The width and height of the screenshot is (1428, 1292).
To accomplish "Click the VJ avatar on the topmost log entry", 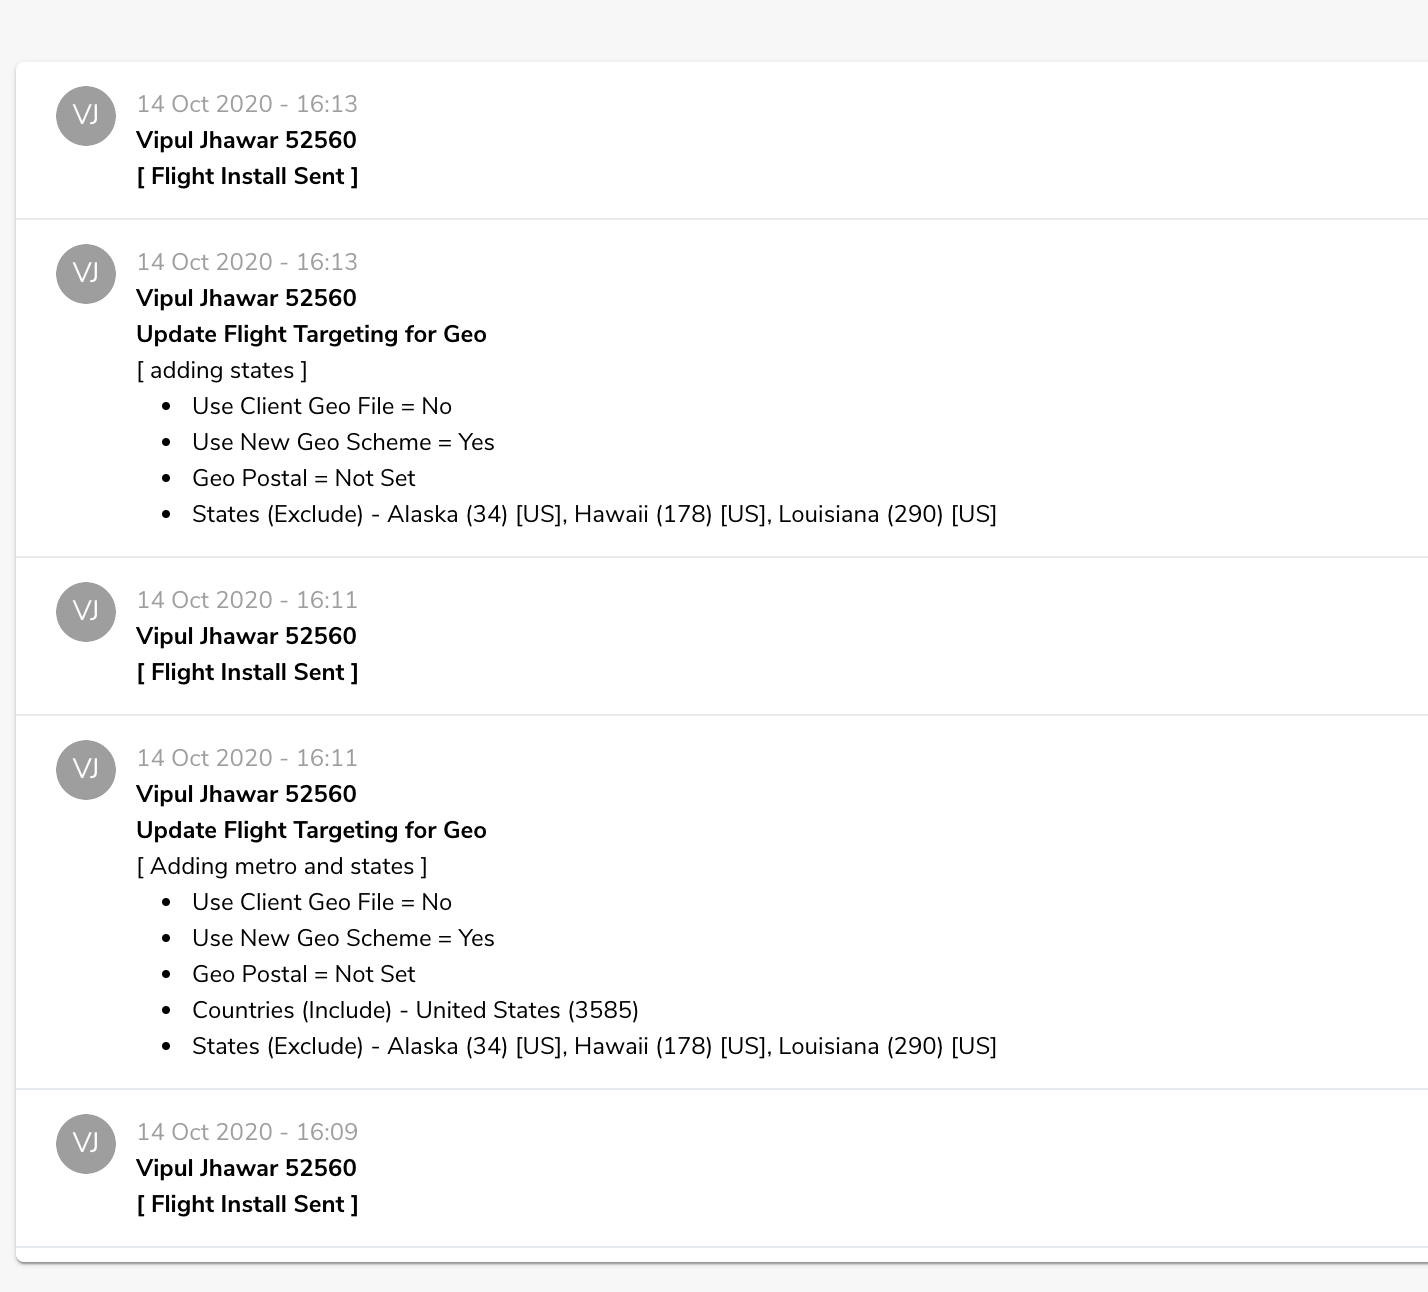I will click(x=86, y=116).
